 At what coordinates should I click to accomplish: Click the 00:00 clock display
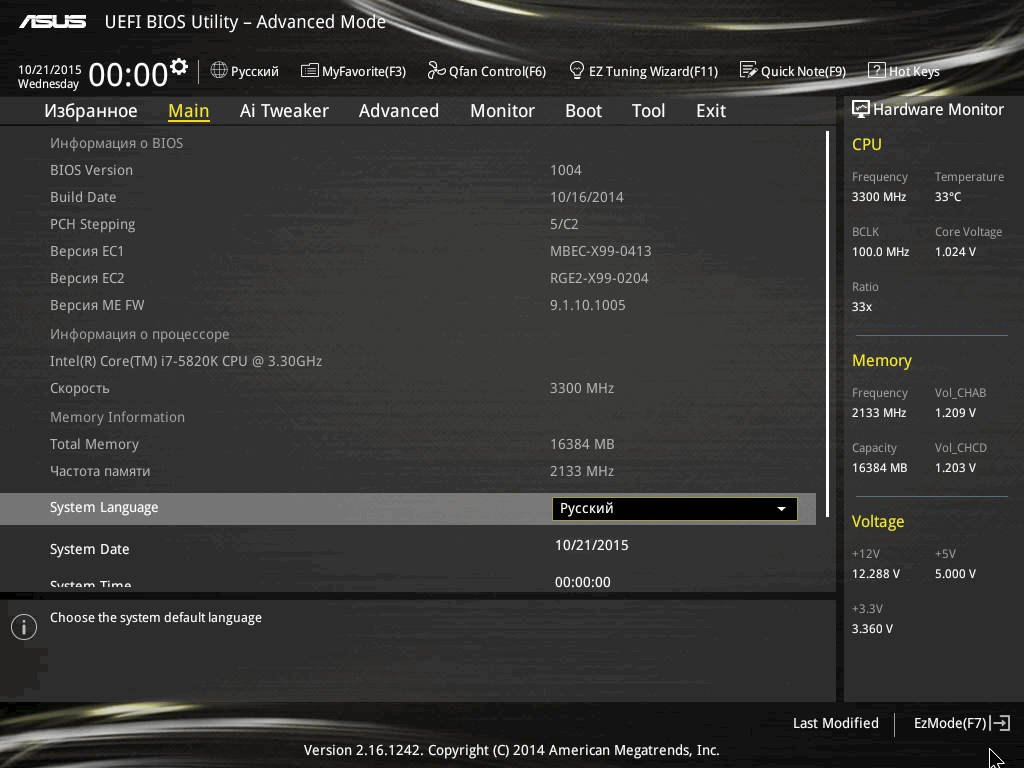coord(128,74)
